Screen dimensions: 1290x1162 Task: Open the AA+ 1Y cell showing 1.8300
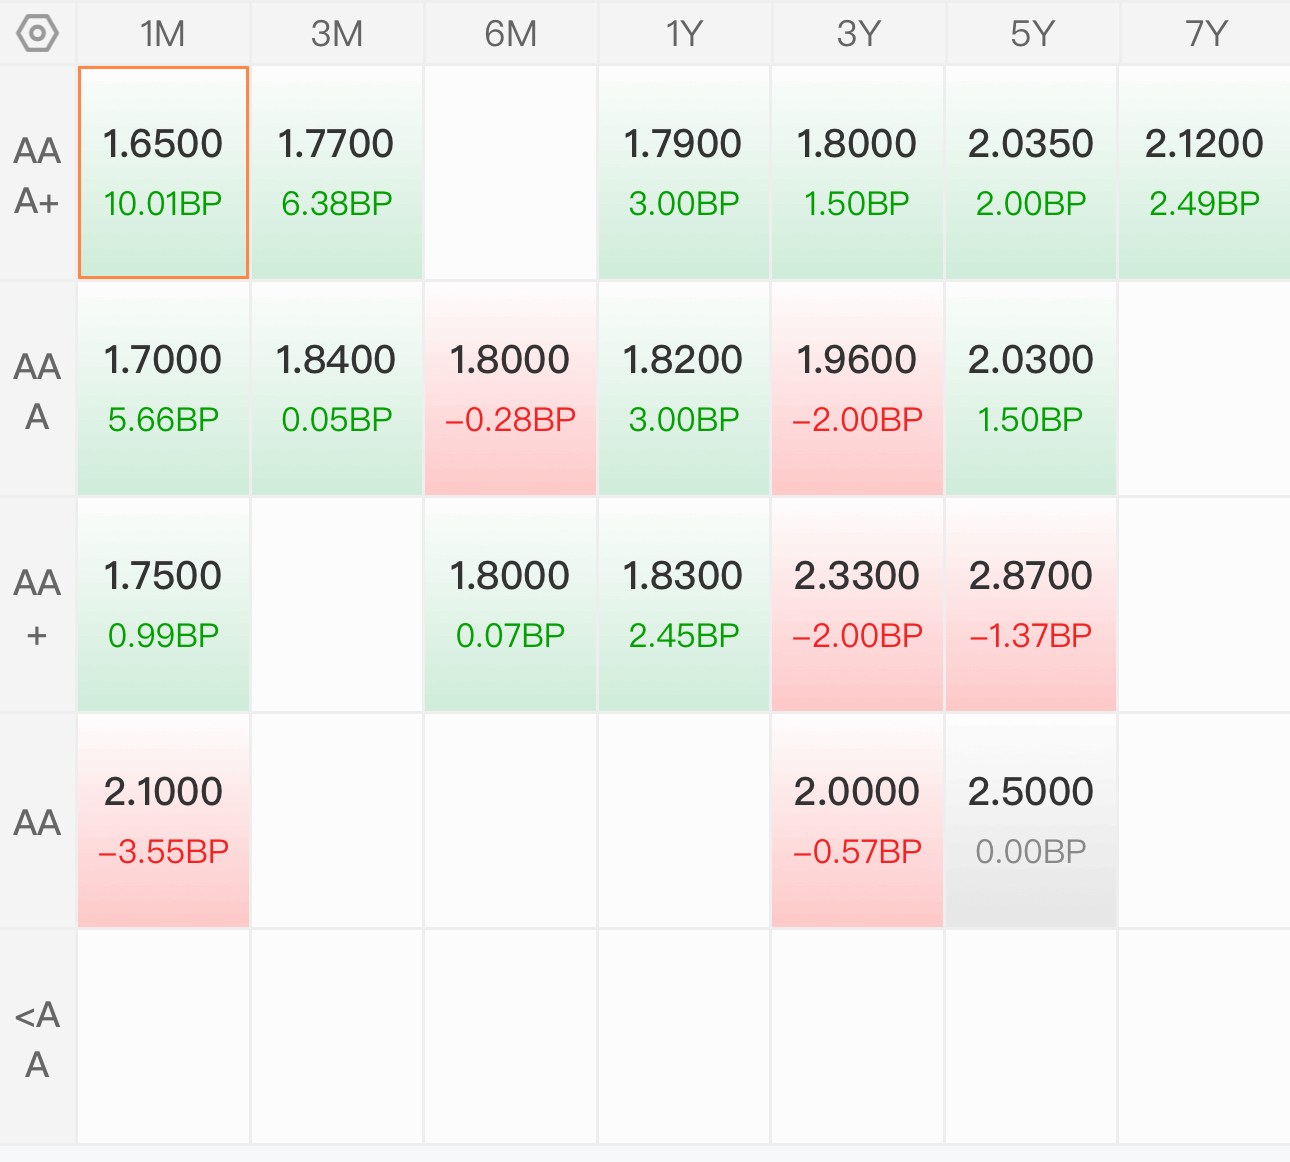[684, 605]
